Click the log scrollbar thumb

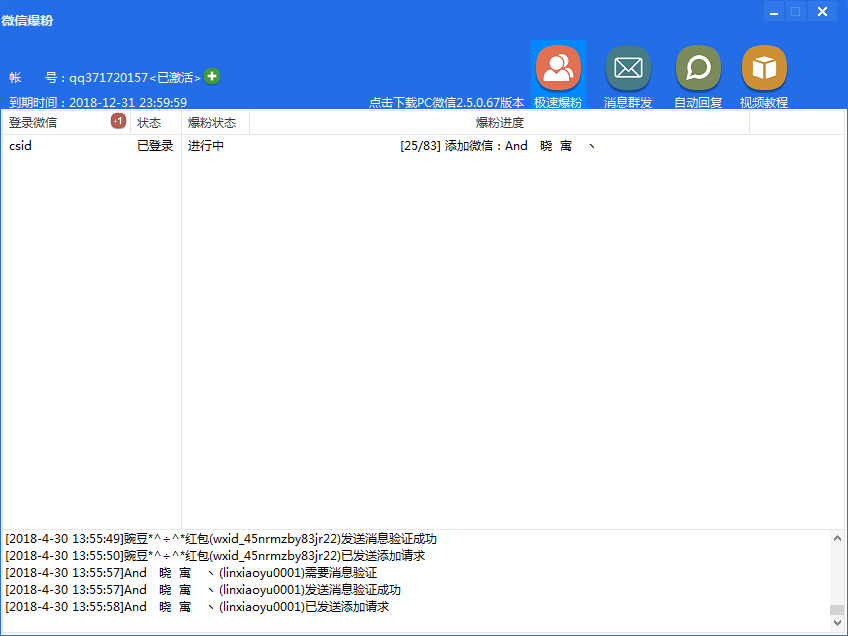pos(837,610)
